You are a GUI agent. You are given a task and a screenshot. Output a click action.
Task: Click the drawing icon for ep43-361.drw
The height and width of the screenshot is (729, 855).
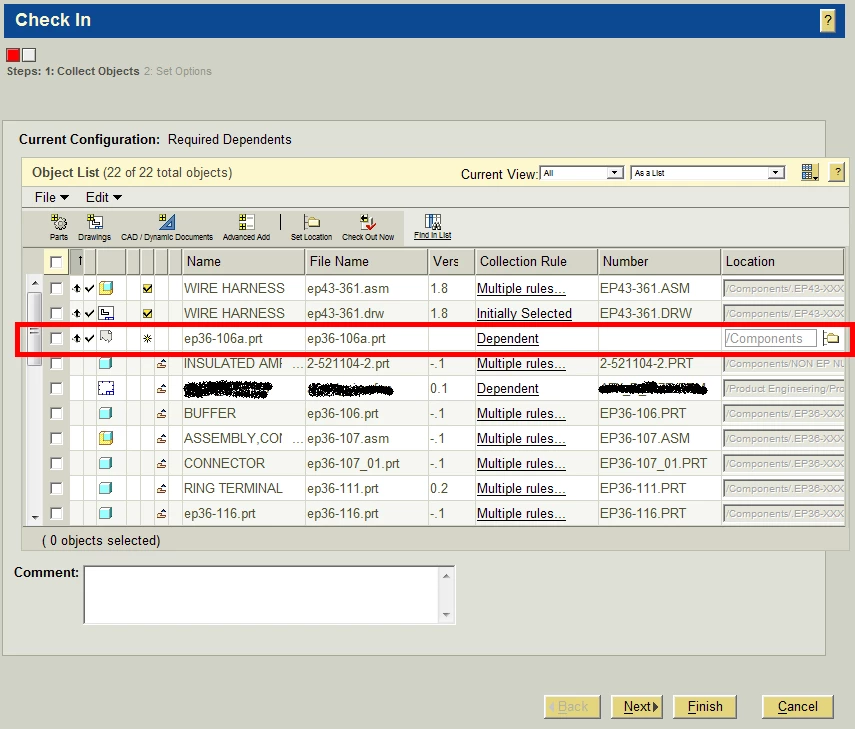[106, 313]
